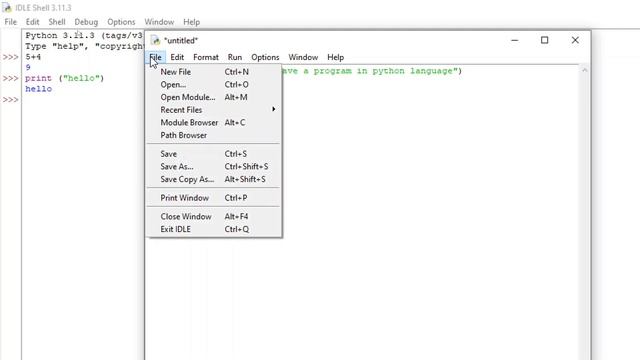Click the empty last >>> prompt line in the shell
This screenshot has width=640, height=360.
(x=11, y=100)
